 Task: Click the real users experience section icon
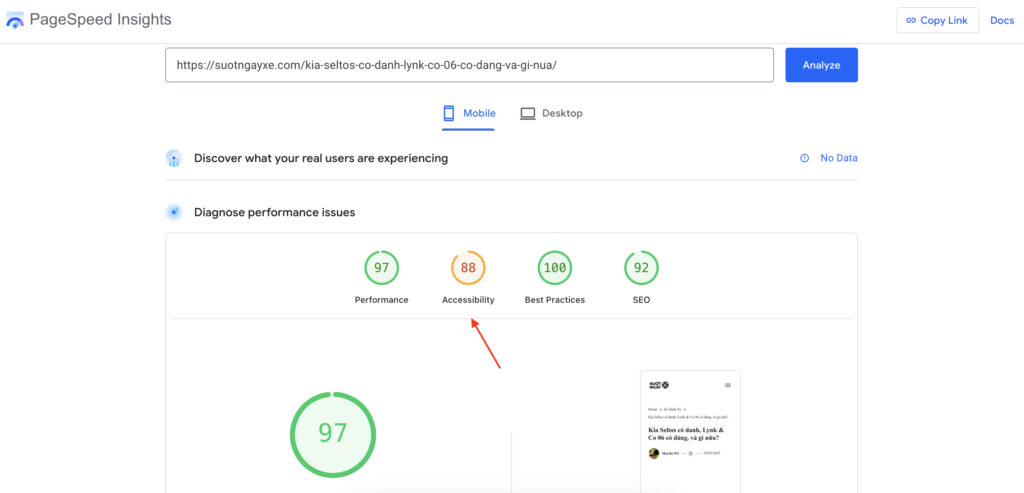tap(174, 158)
